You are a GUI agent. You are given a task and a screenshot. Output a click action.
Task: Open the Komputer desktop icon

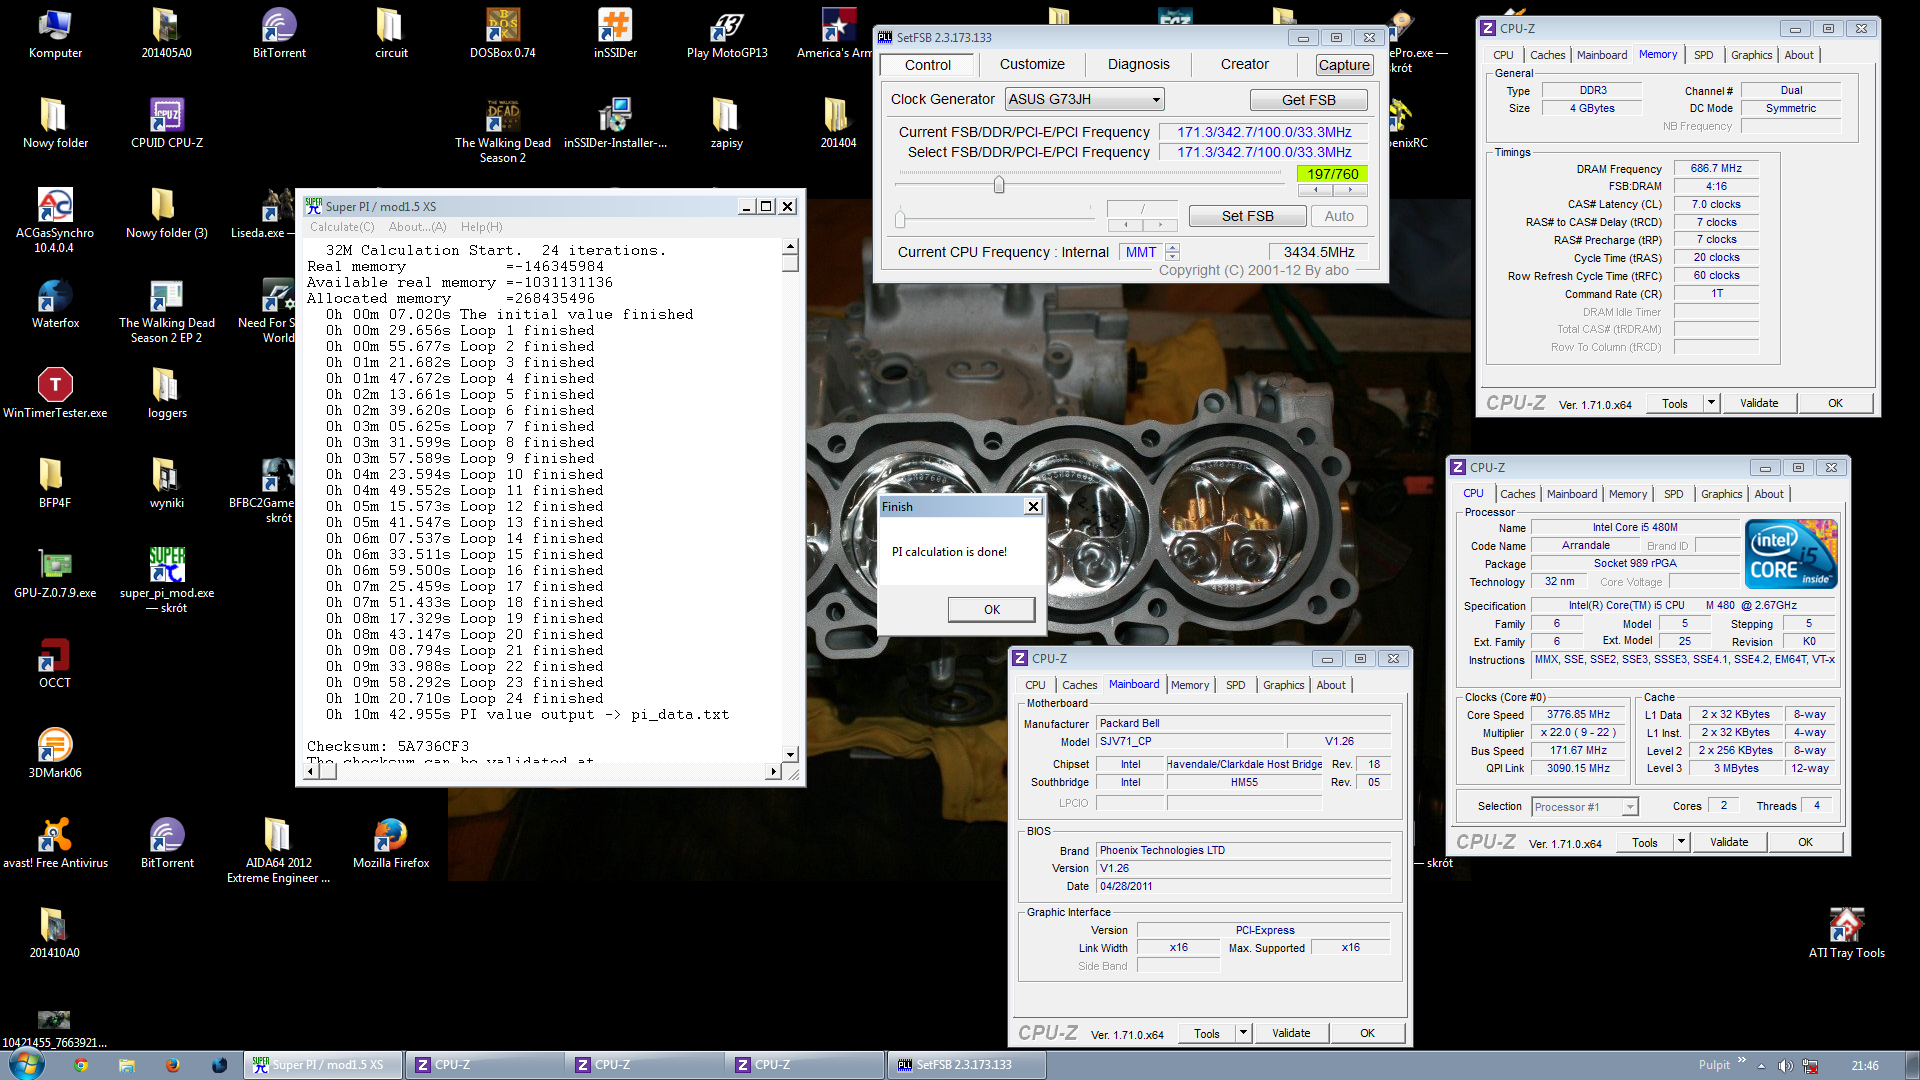pyautogui.click(x=55, y=34)
